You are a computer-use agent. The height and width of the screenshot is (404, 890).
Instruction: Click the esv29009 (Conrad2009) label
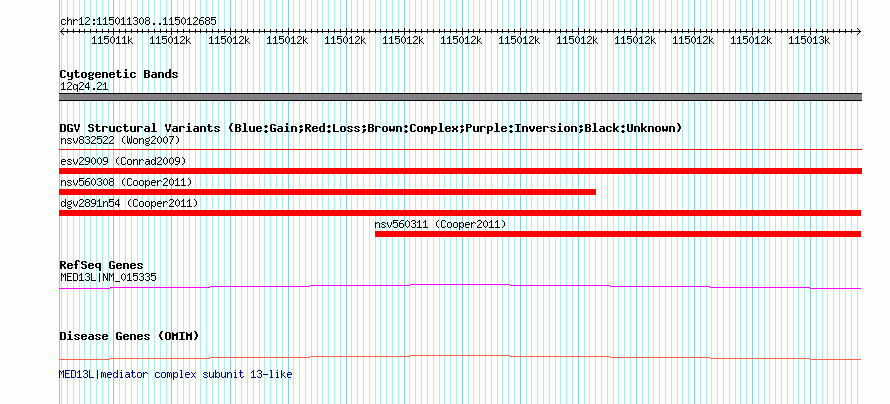[x=123, y=162]
